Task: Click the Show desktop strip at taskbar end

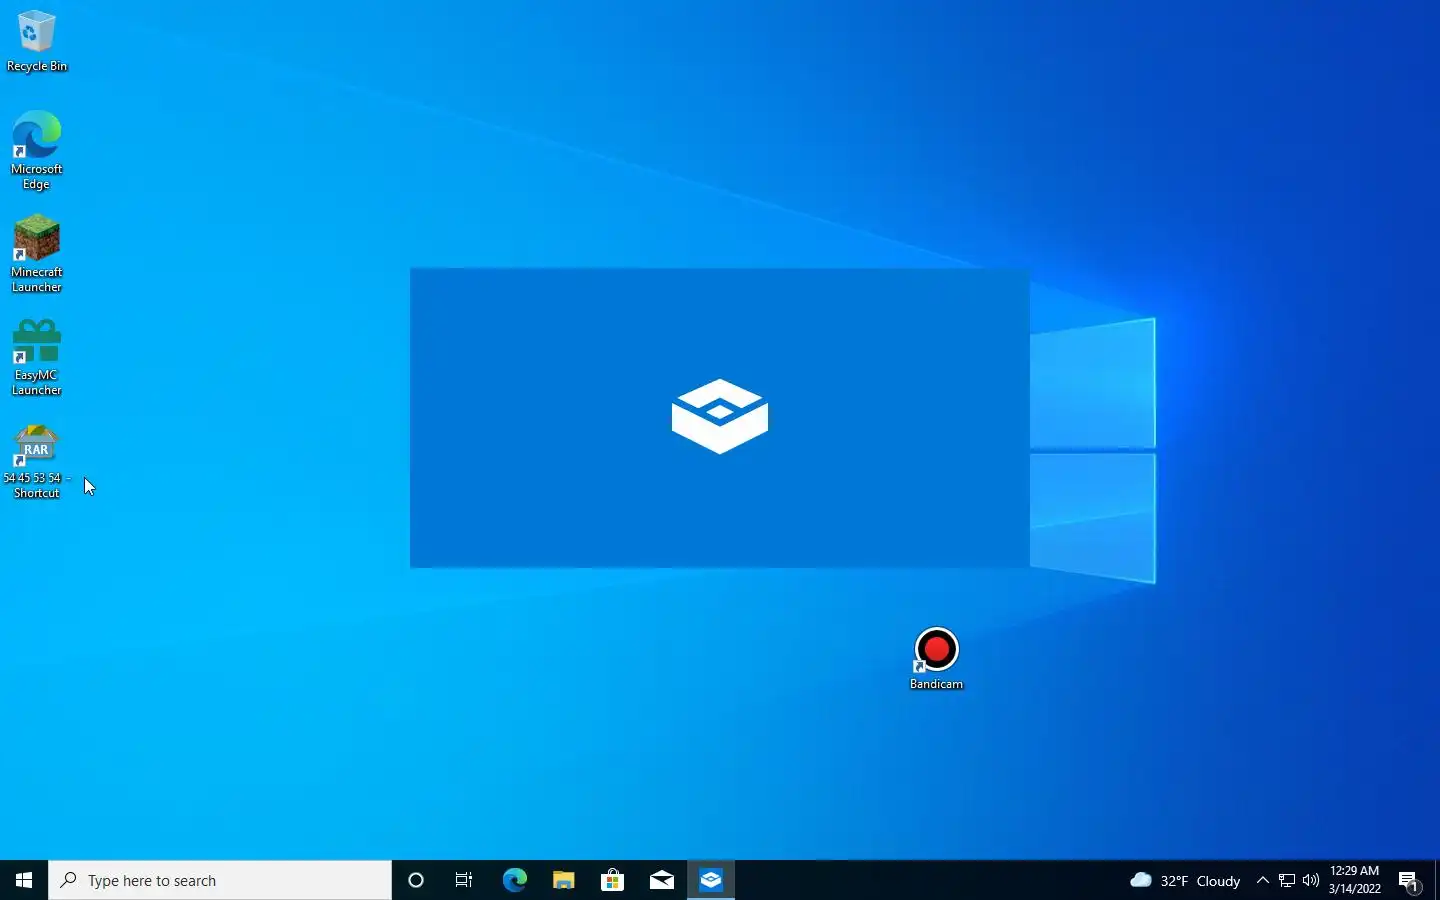Action: (1437, 880)
